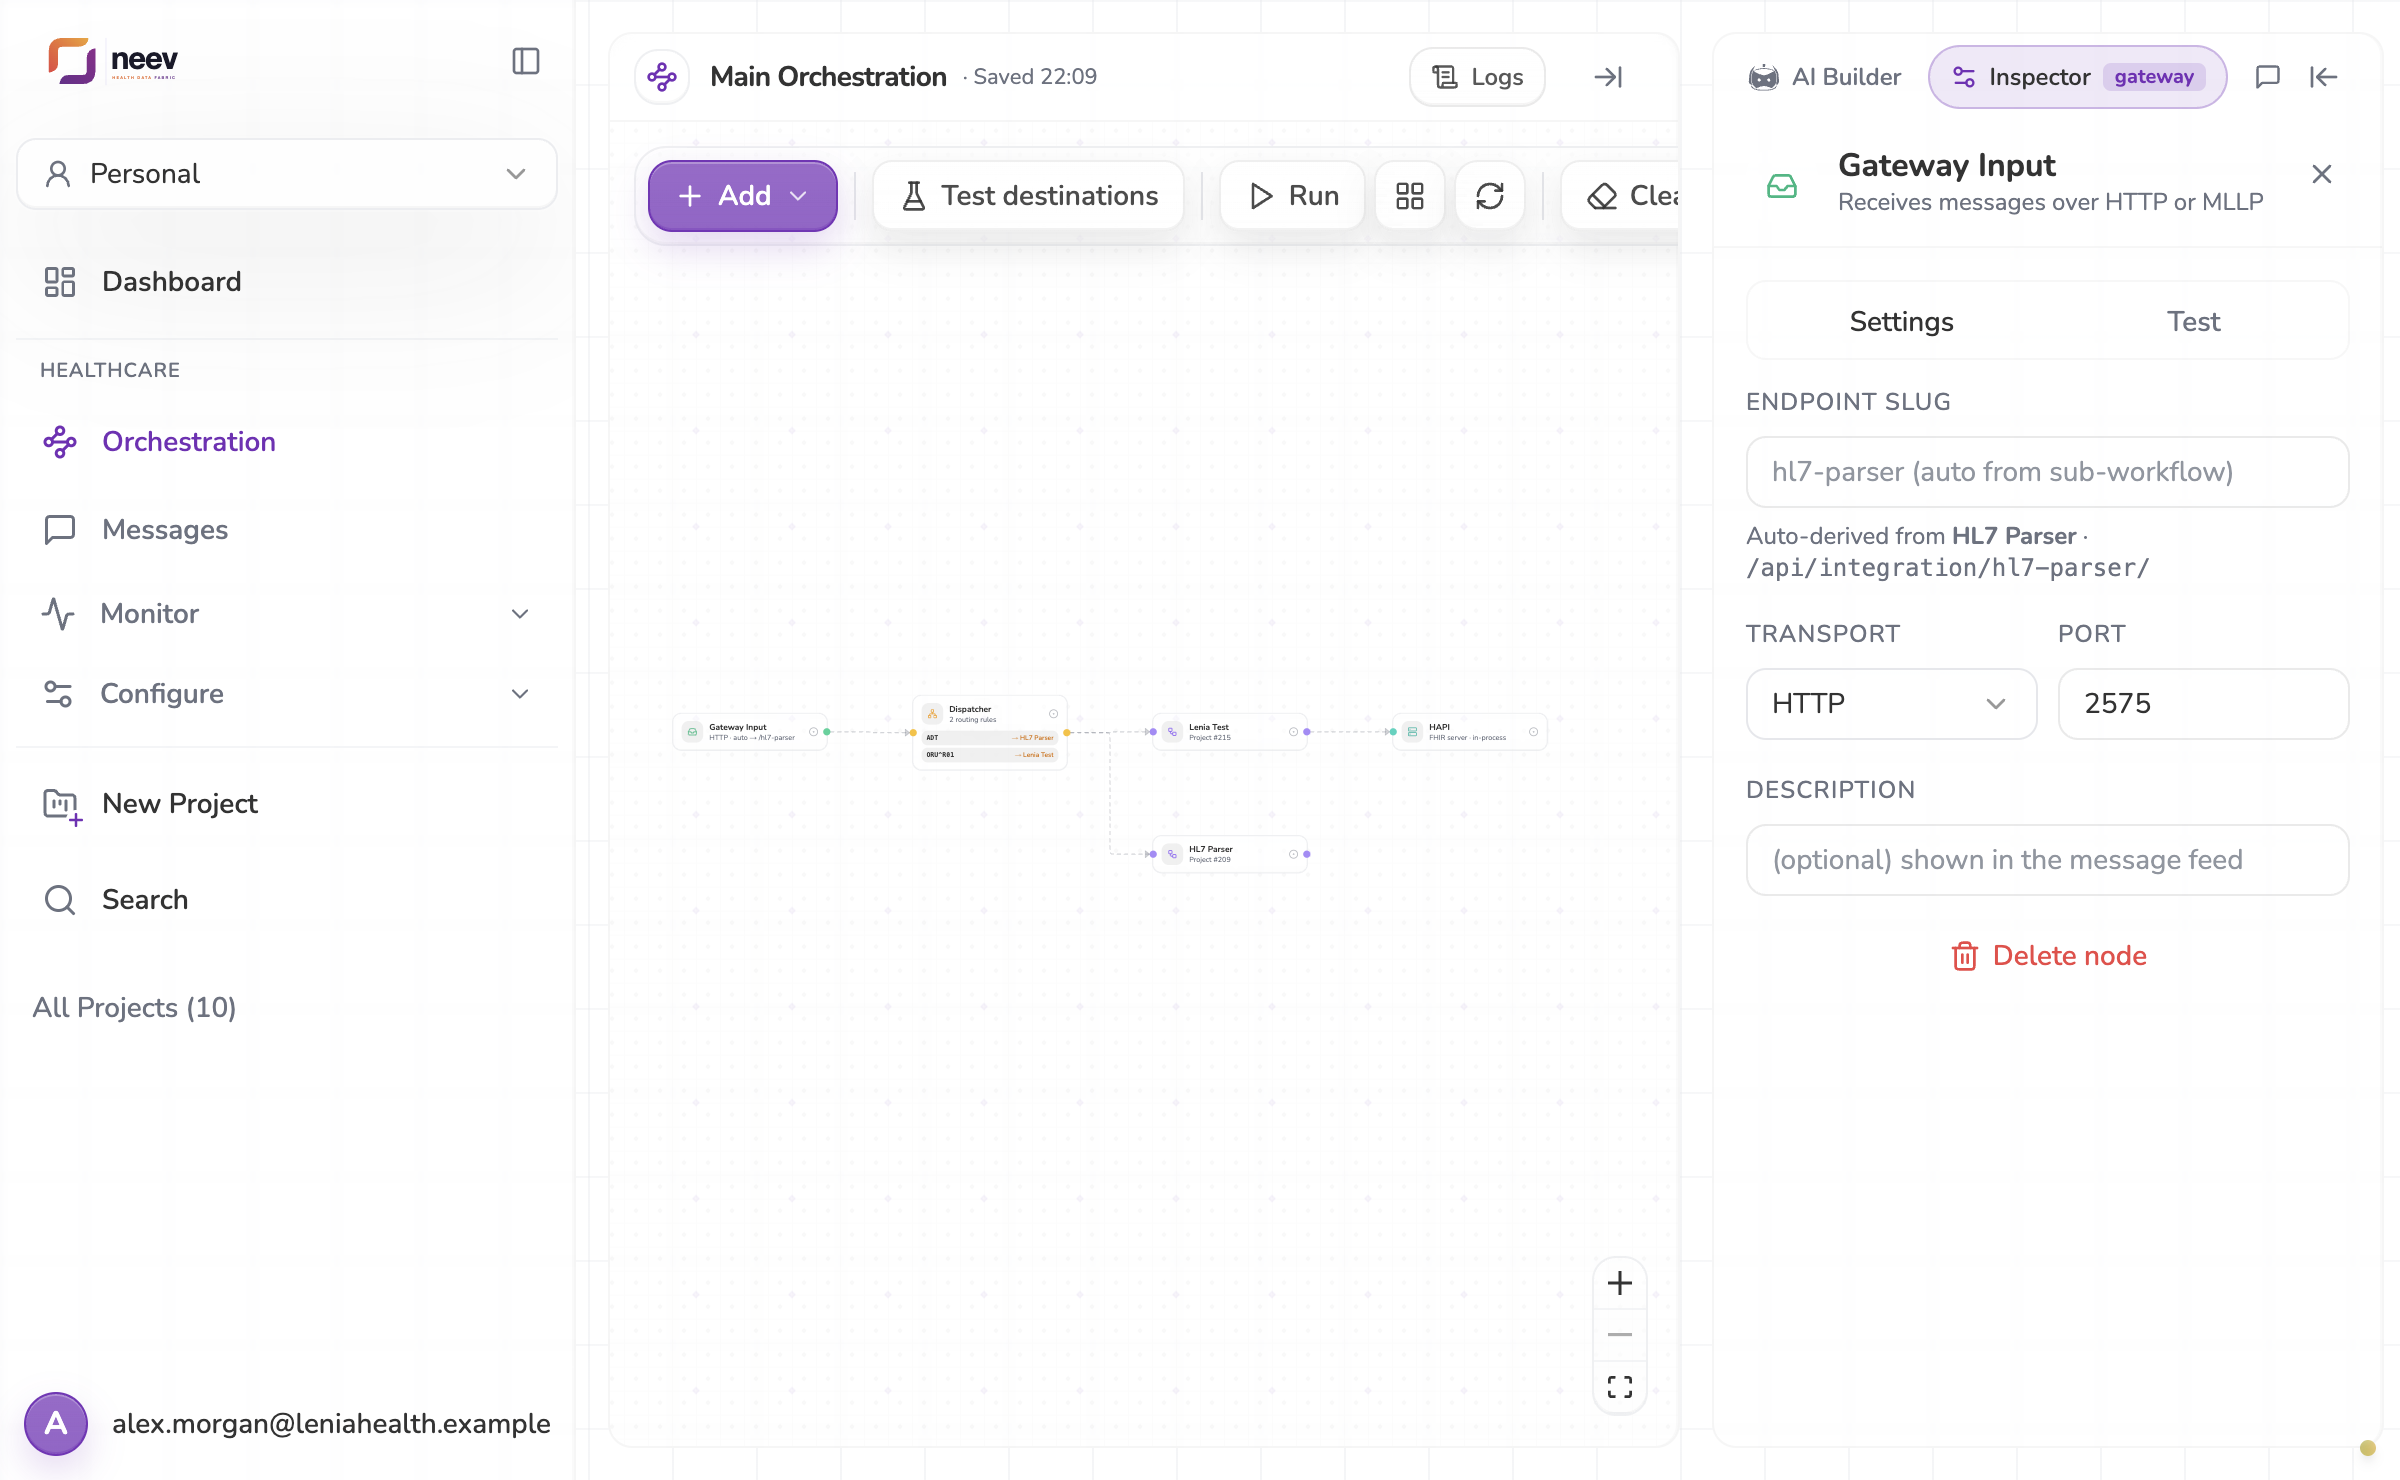Viewport: 2400px width, 1480px height.
Task: Fit canvas to view icon
Action: click(1620, 1387)
